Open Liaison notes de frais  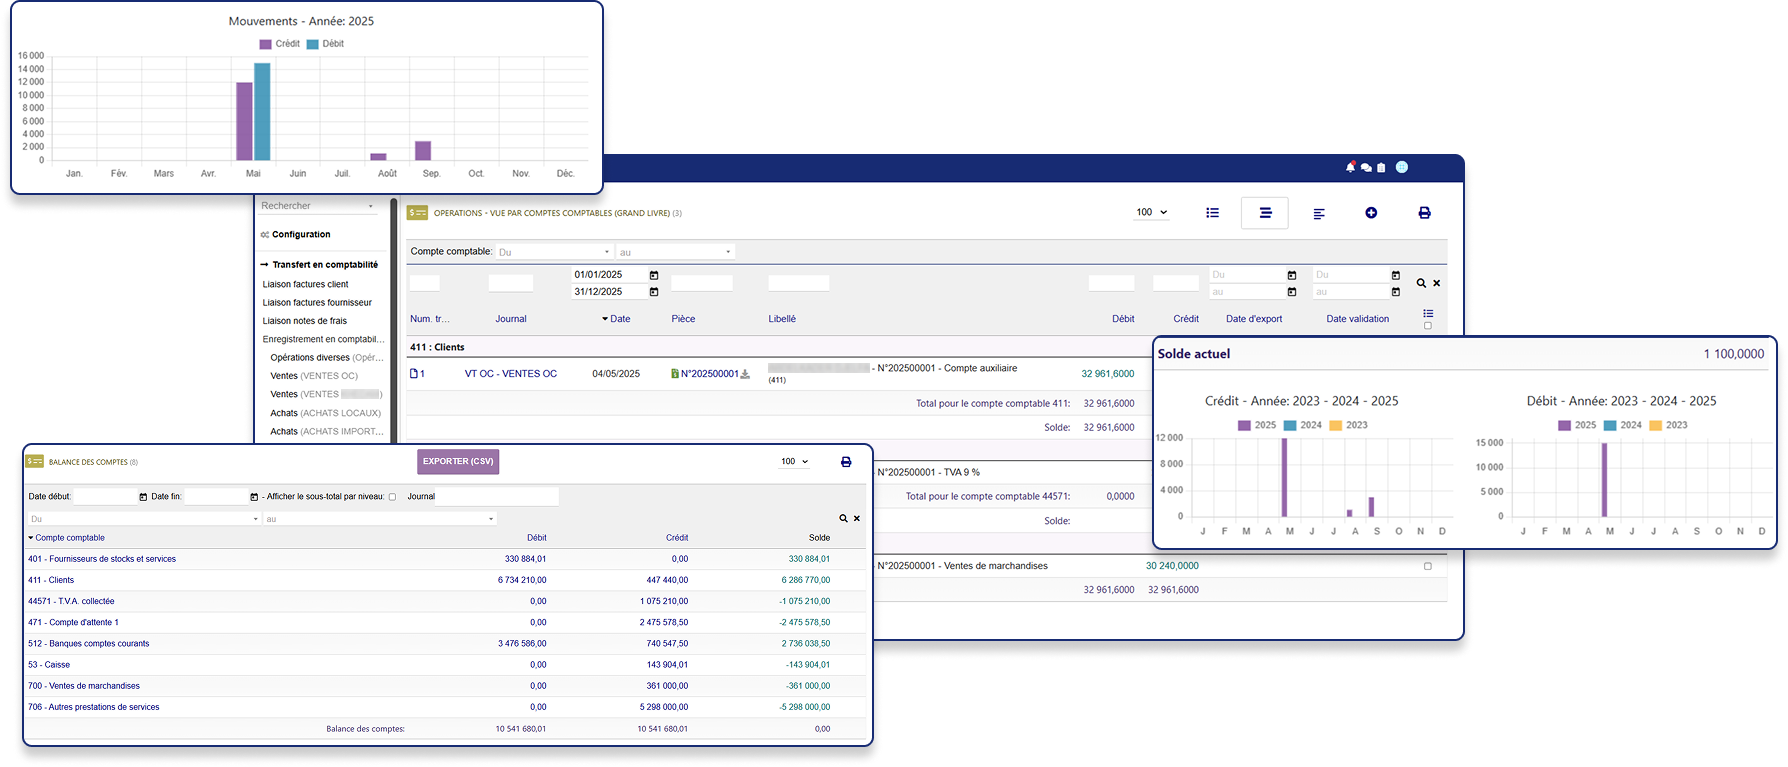click(x=305, y=321)
